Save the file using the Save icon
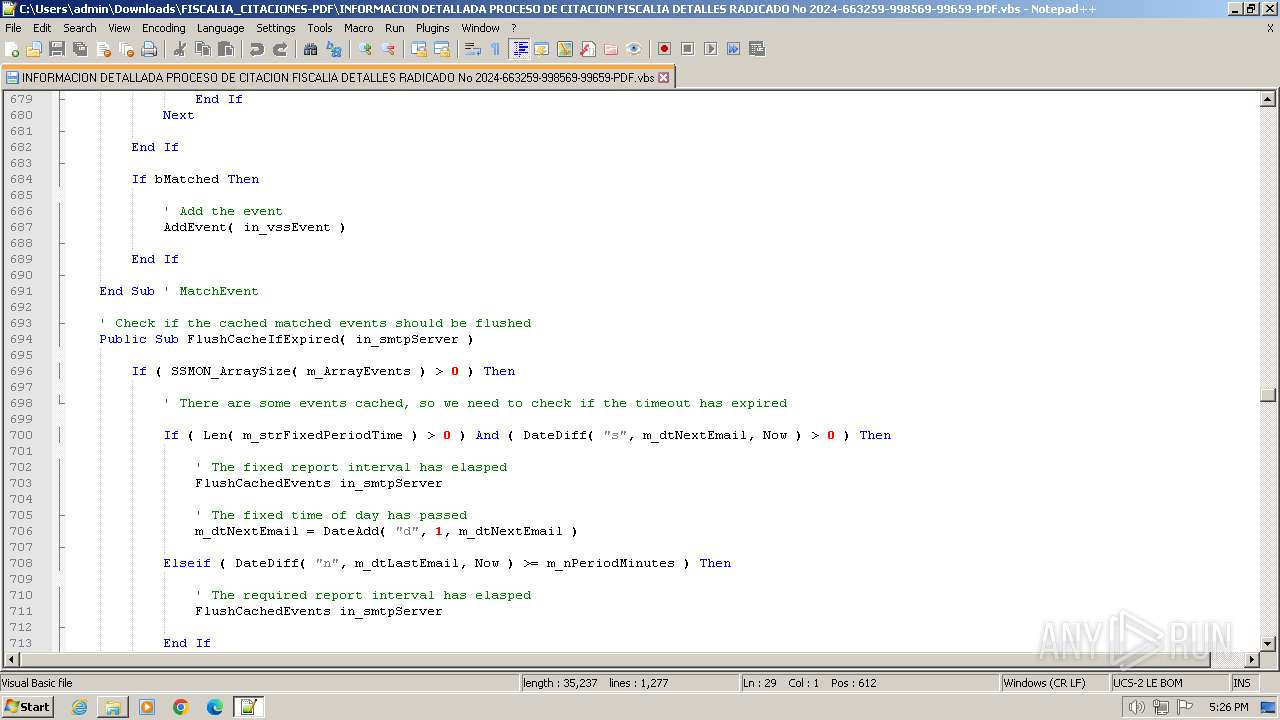The height and width of the screenshot is (720, 1280). pyautogui.click(x=57, y=49)
